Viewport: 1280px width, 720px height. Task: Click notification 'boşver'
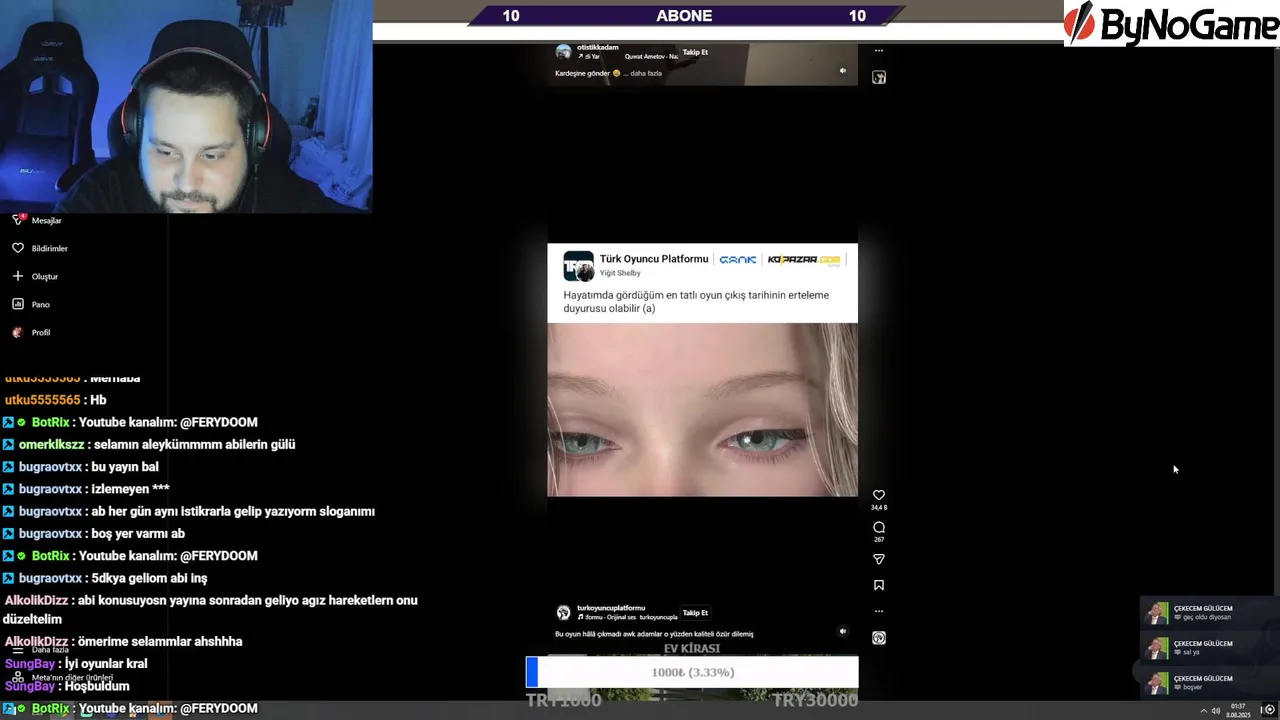(x=1192, y=687)
